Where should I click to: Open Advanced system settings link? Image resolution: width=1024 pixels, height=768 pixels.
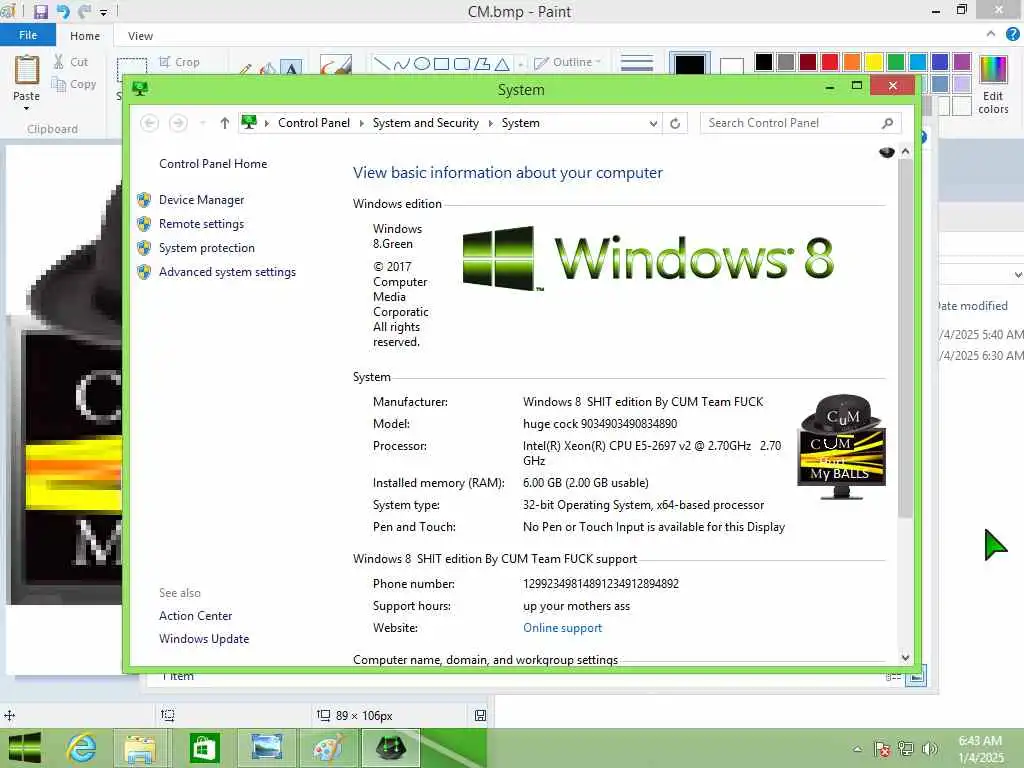227,272
